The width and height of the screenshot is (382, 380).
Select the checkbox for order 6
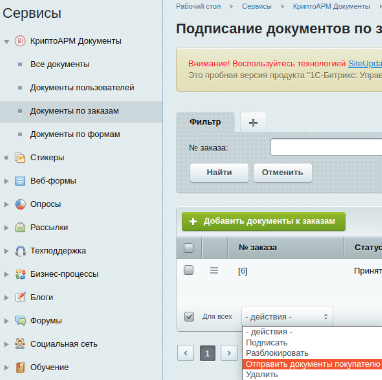[189, 270]
